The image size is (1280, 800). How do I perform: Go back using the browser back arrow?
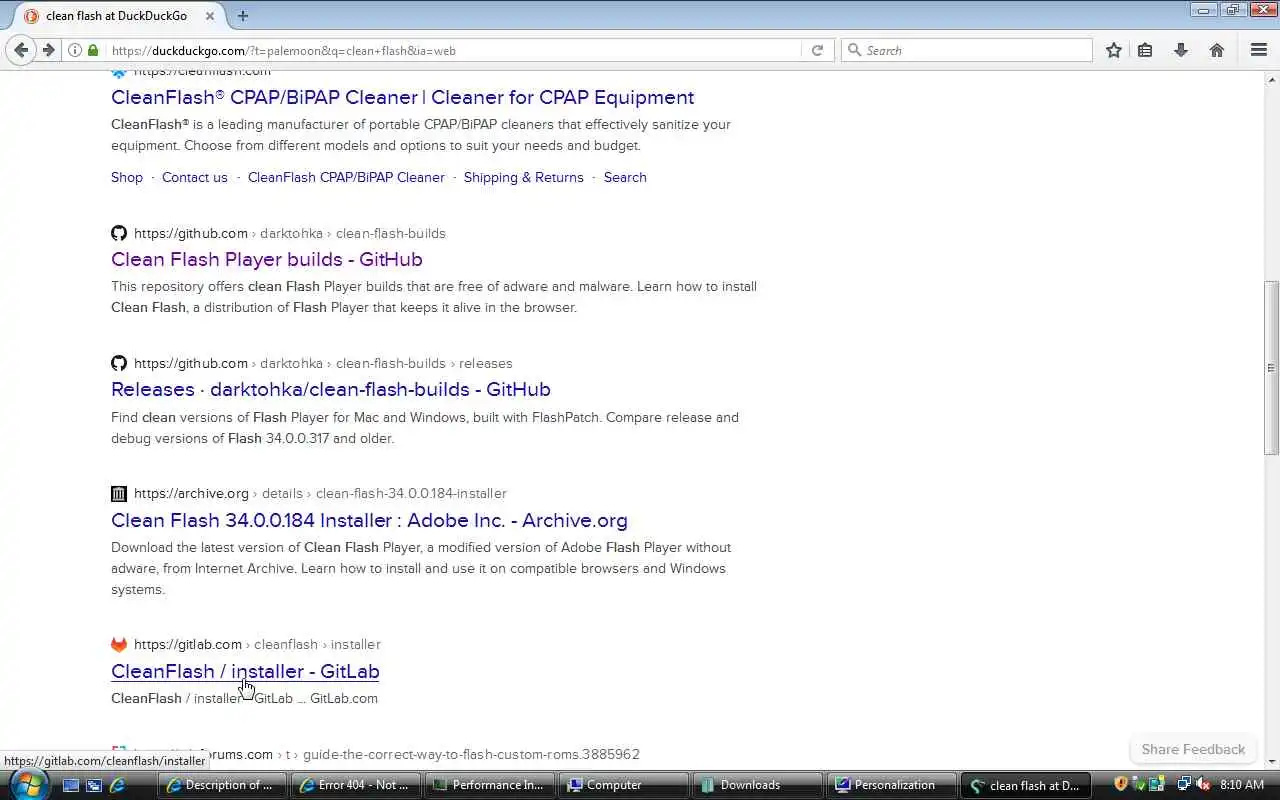21,50
